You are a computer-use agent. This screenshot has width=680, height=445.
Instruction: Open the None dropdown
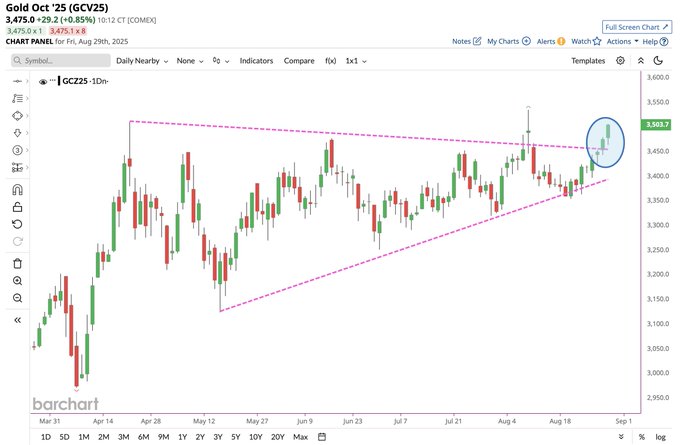pyautogui.click(x=190, y=61)
